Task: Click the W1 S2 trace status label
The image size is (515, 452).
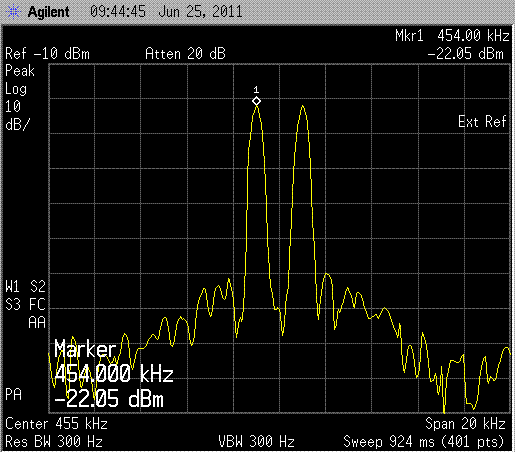Action: click(25, 287)
